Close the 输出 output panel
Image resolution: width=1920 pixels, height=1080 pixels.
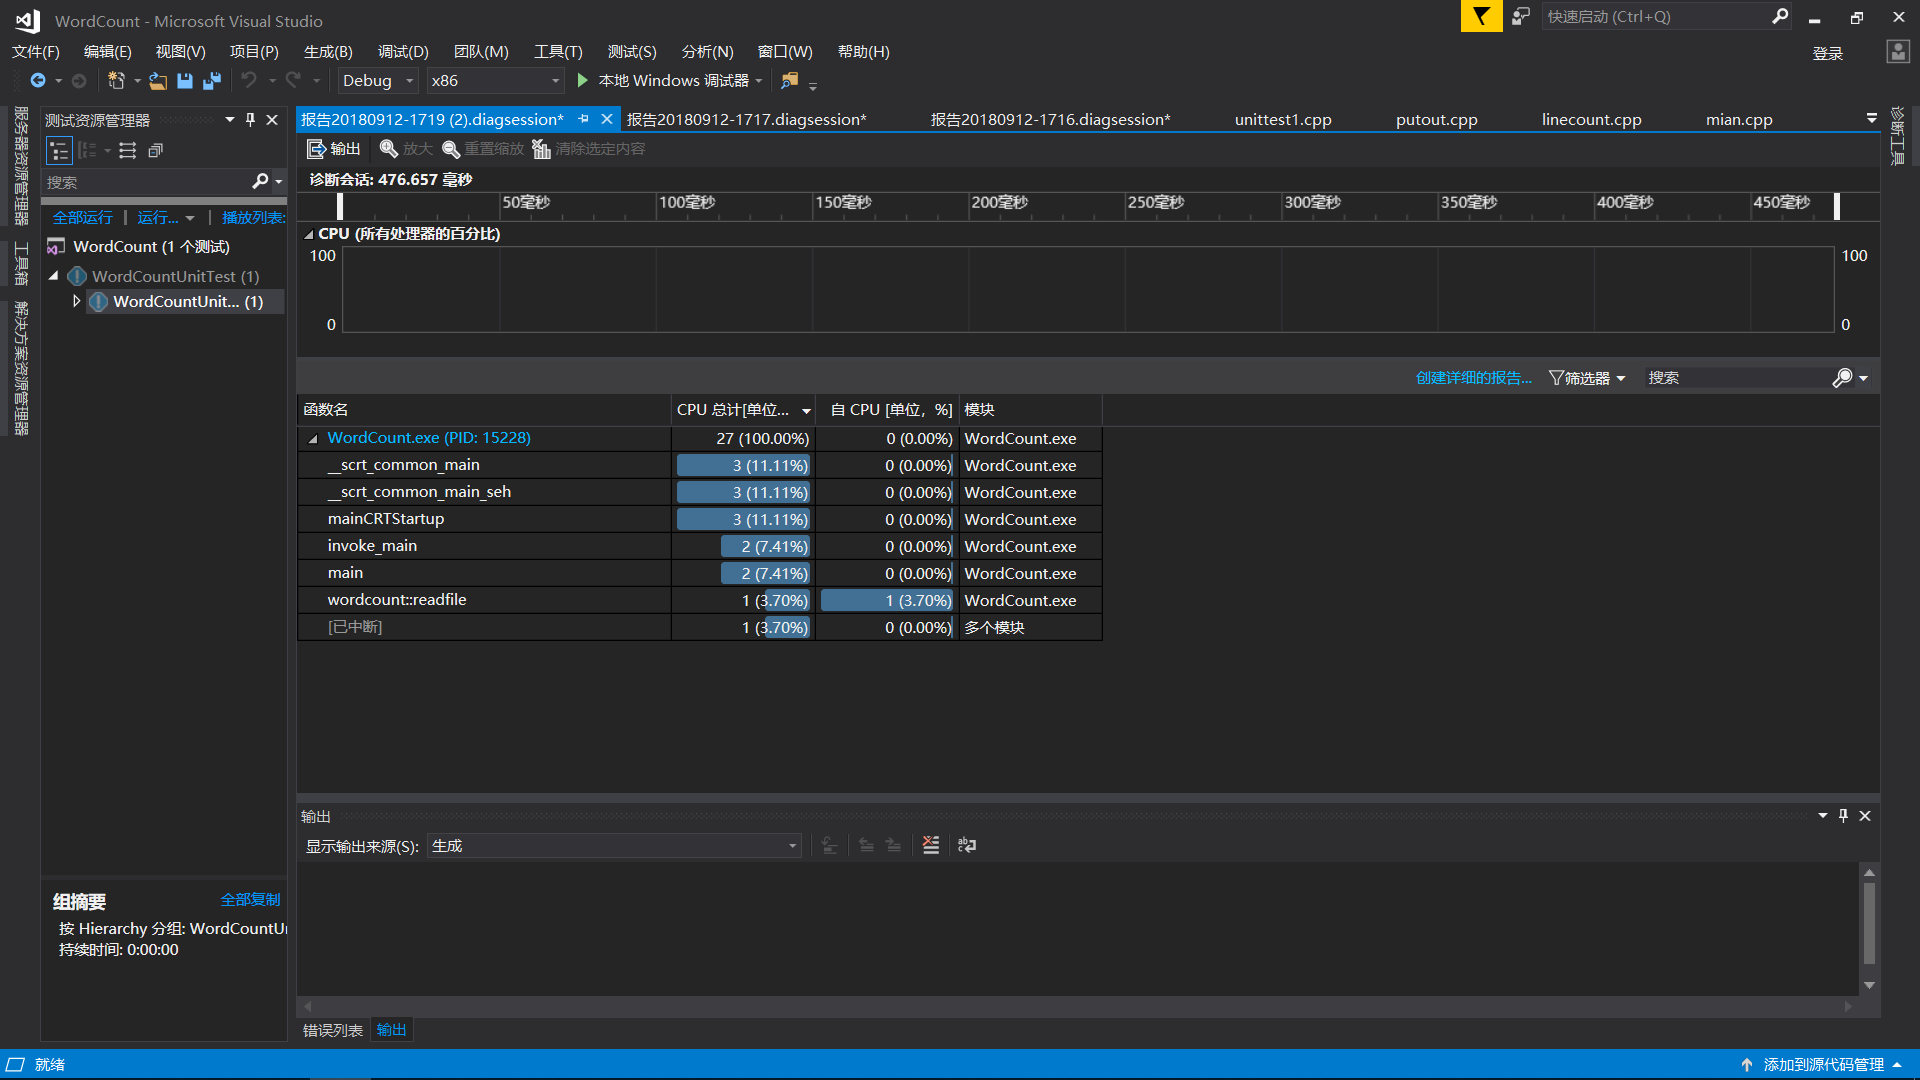coord(1865,816)
